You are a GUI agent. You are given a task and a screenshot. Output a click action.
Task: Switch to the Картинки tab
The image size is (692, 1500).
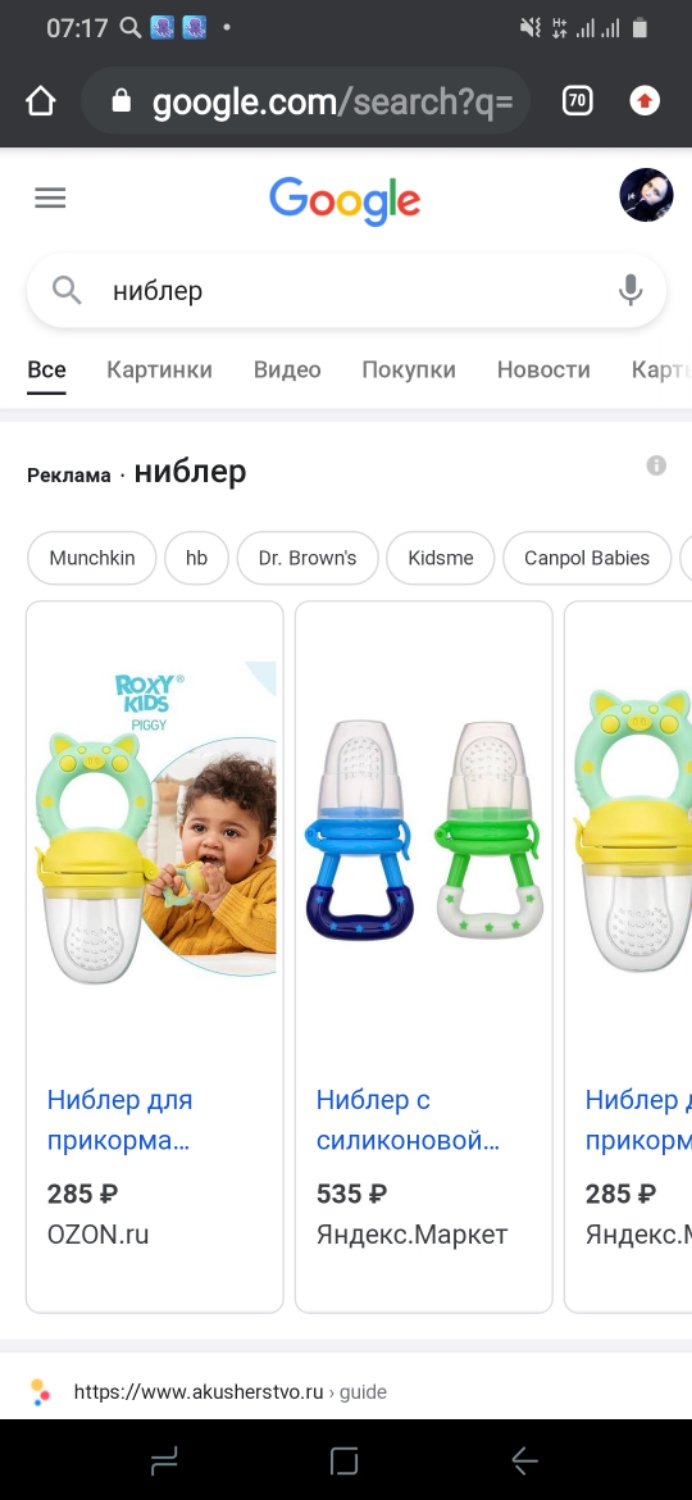point(160,370)
